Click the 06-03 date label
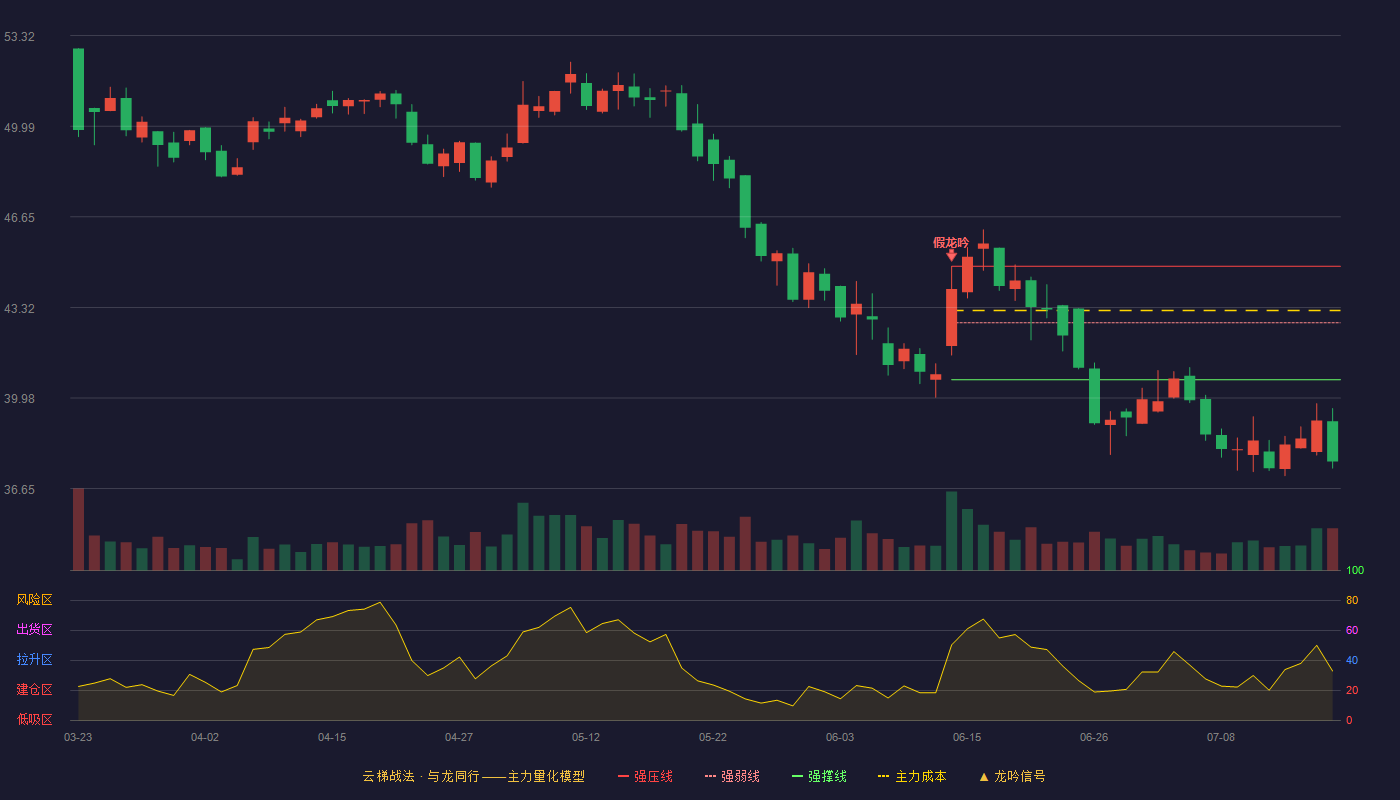The height and width of the screenshot is (800, 1400). click(840, 737)
